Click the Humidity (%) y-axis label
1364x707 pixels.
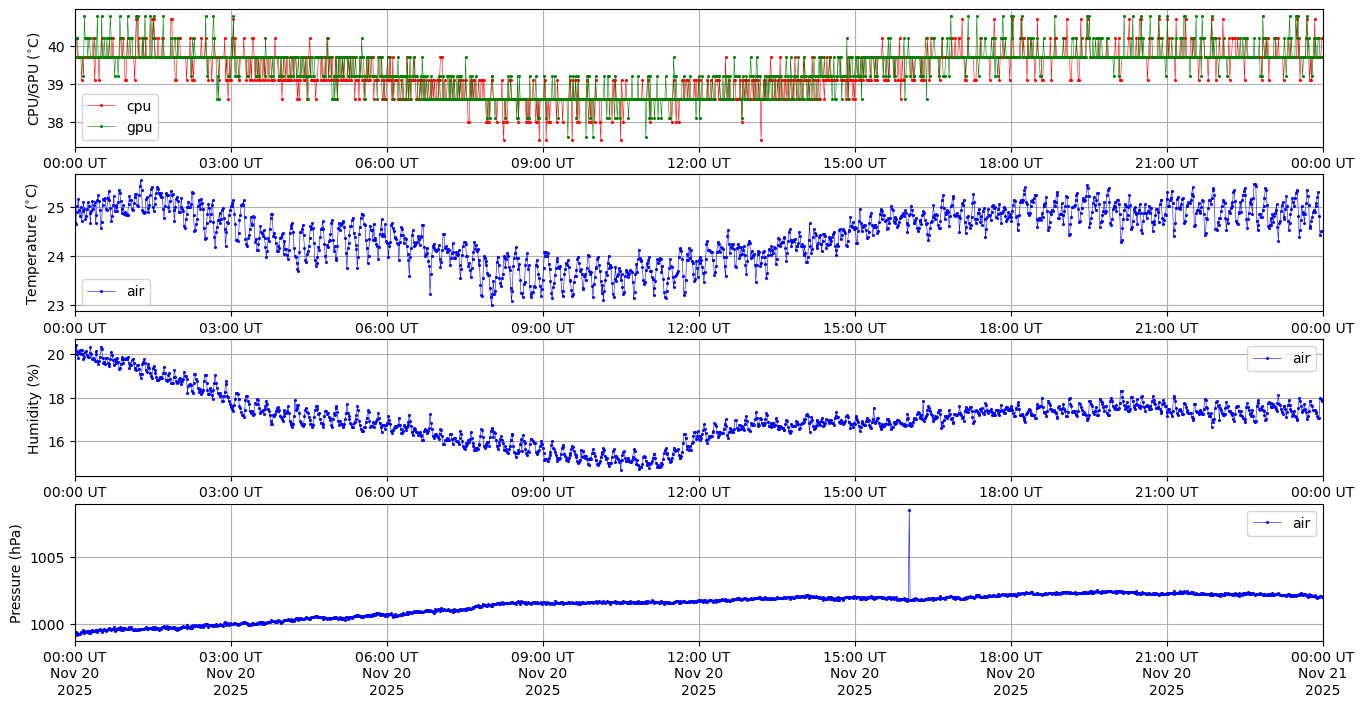tap(33, 408)
